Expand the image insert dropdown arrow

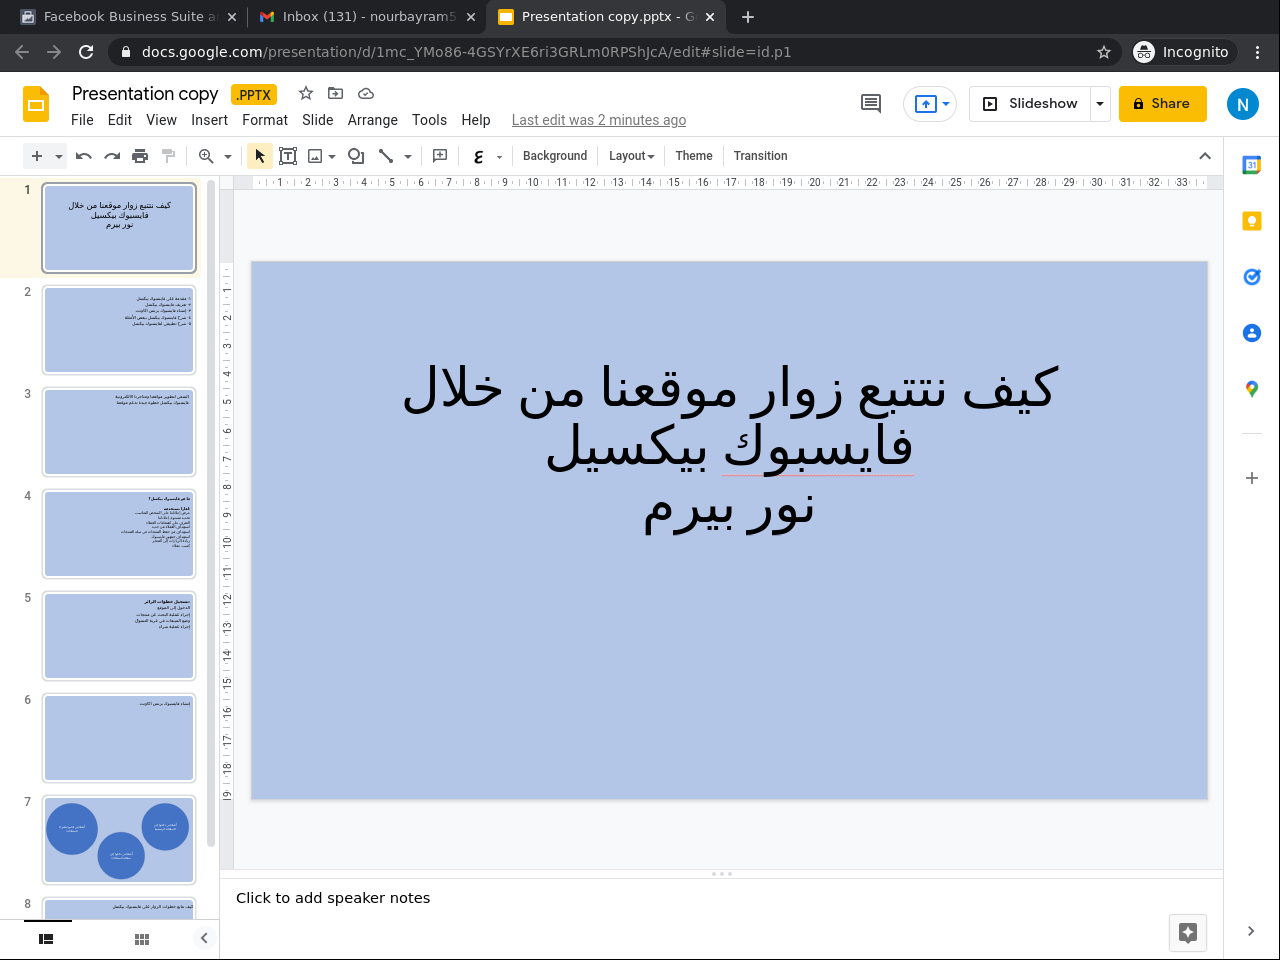tap(332, 157)
